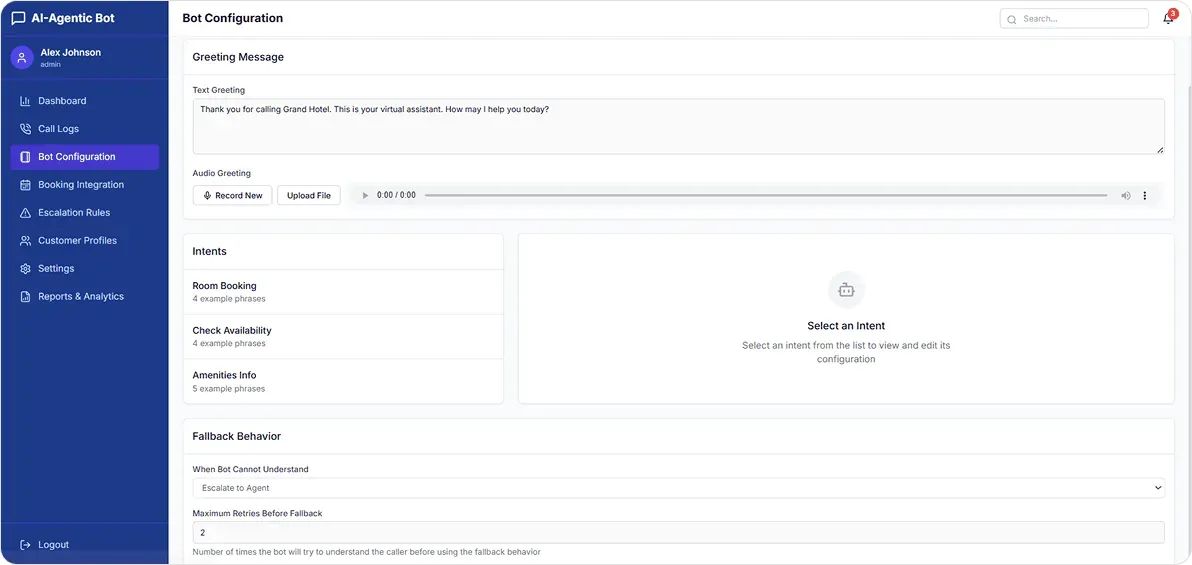1192x565 pixels.
Task: Click the robot icon above Select an Intent
Action: [x=846, y=290]
